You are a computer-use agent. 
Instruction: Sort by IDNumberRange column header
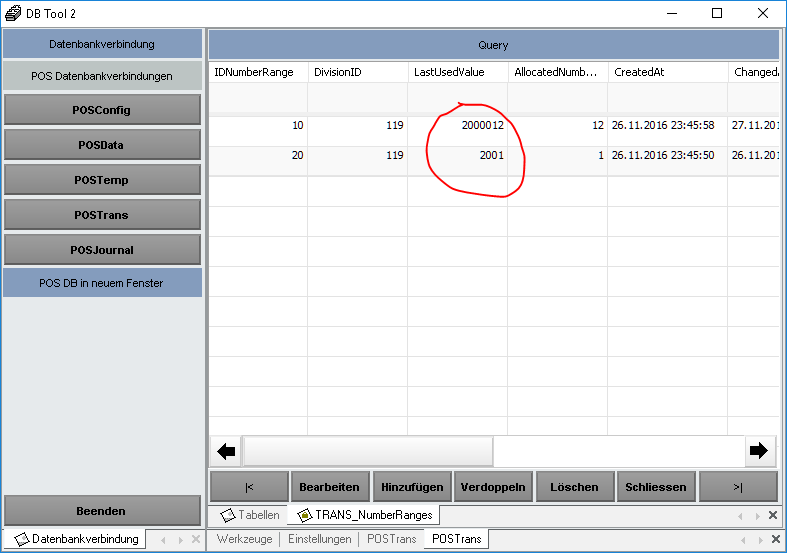coord(258,72)
